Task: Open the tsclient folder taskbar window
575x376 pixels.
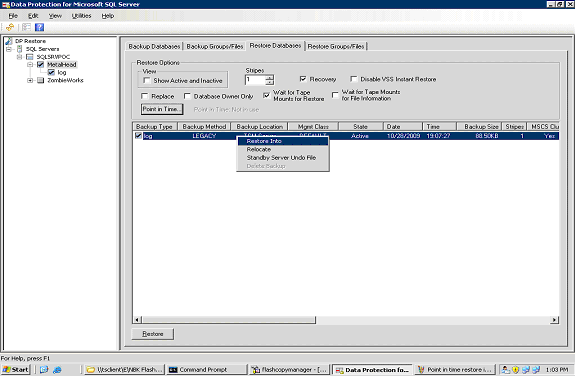Action: coord(125,370)
